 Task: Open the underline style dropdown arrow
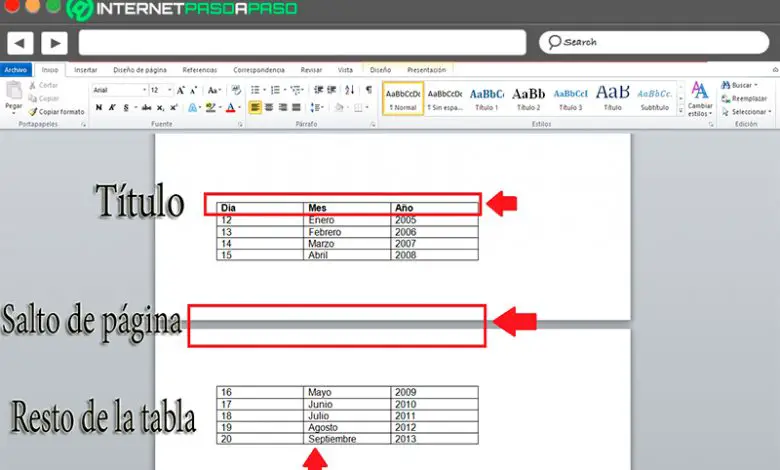(135, 107)
